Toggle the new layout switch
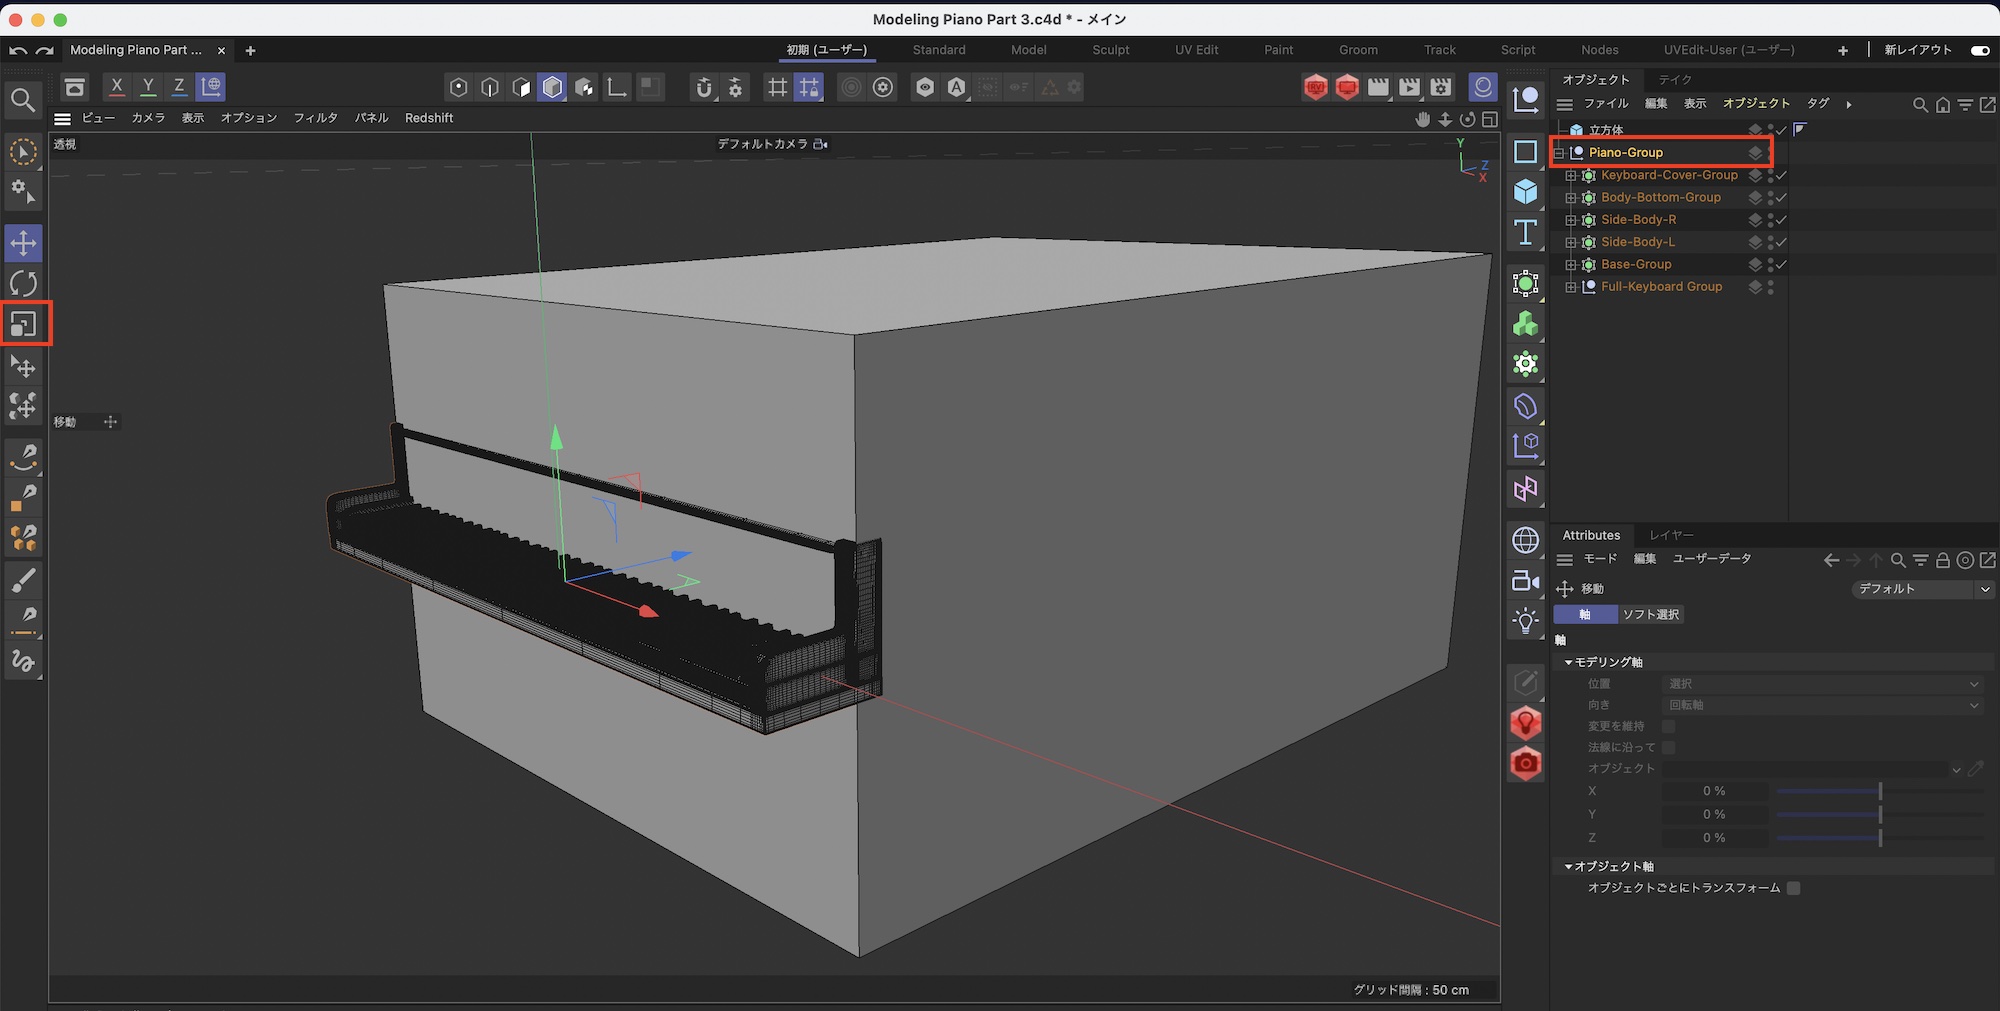The height and width of the screenshot is (1011, 2000). tap(1979, 50)
